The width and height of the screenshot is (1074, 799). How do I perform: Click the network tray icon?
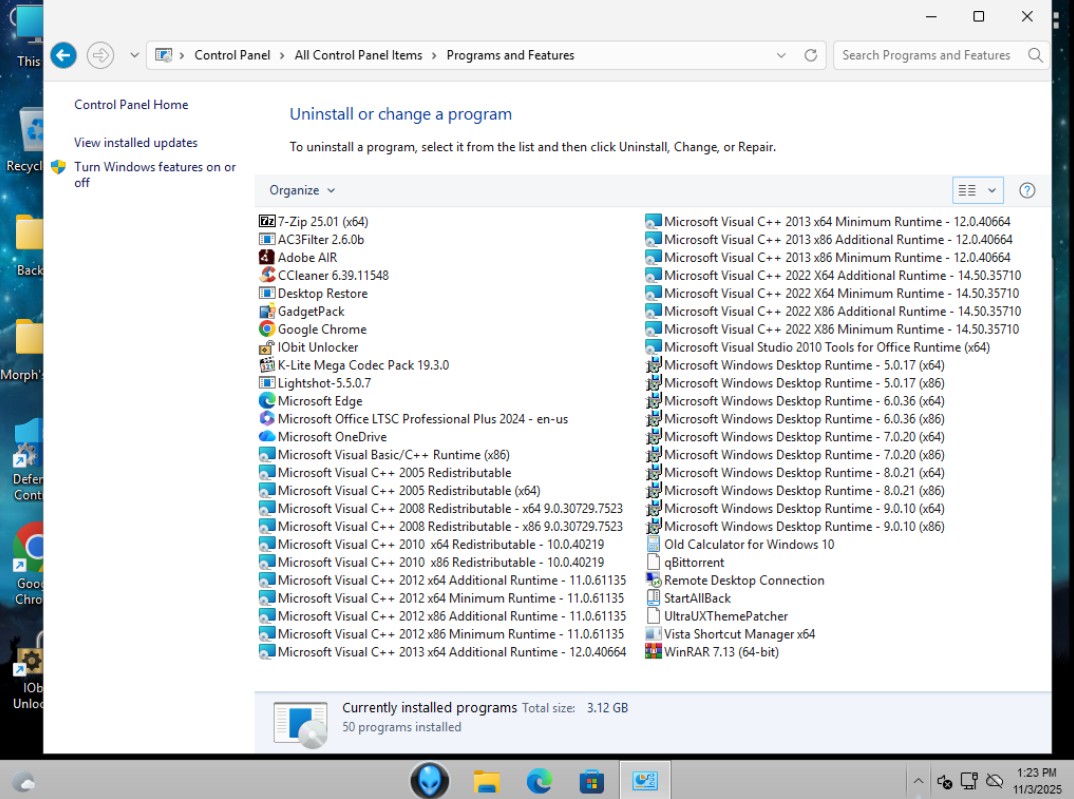tap(969, 781)
